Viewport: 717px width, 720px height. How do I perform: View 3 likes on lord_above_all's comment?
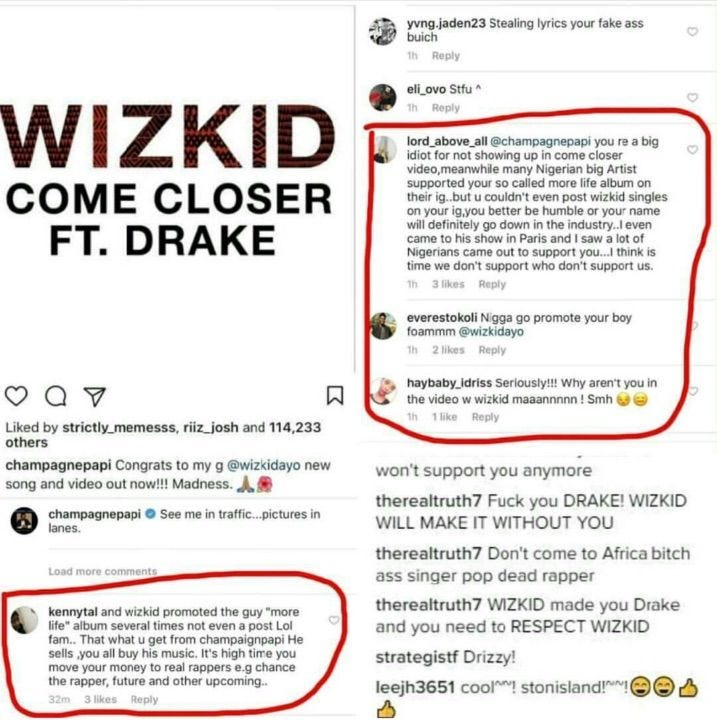pyautogui.click(x=448, y=284)
